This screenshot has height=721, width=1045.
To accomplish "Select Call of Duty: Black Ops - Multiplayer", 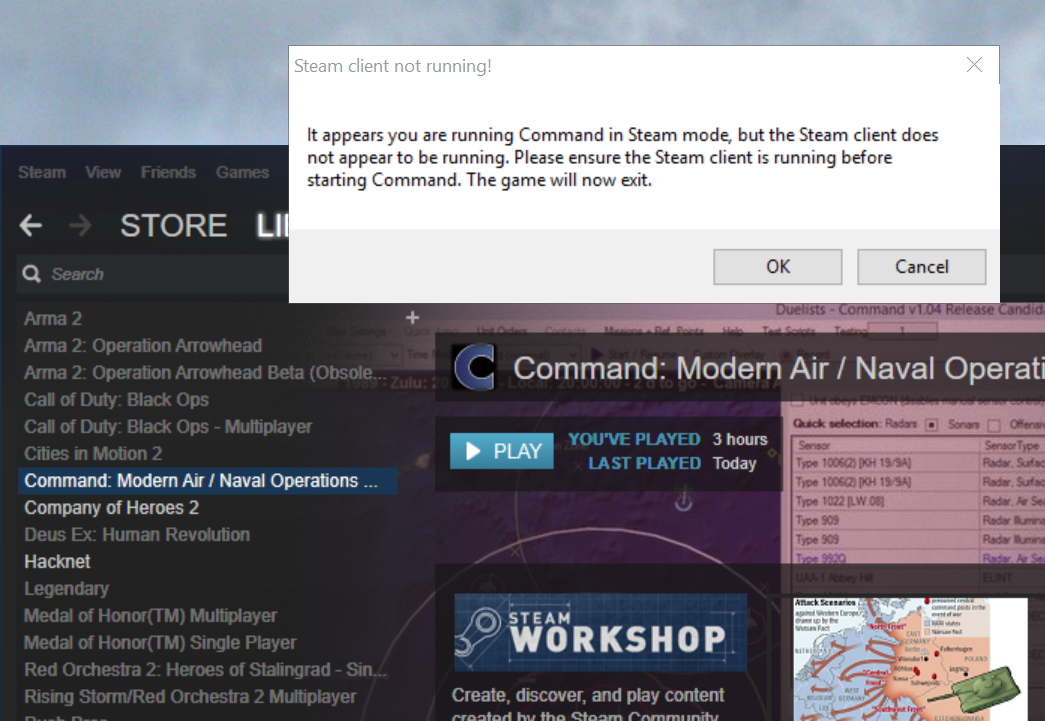I will 168,426.
